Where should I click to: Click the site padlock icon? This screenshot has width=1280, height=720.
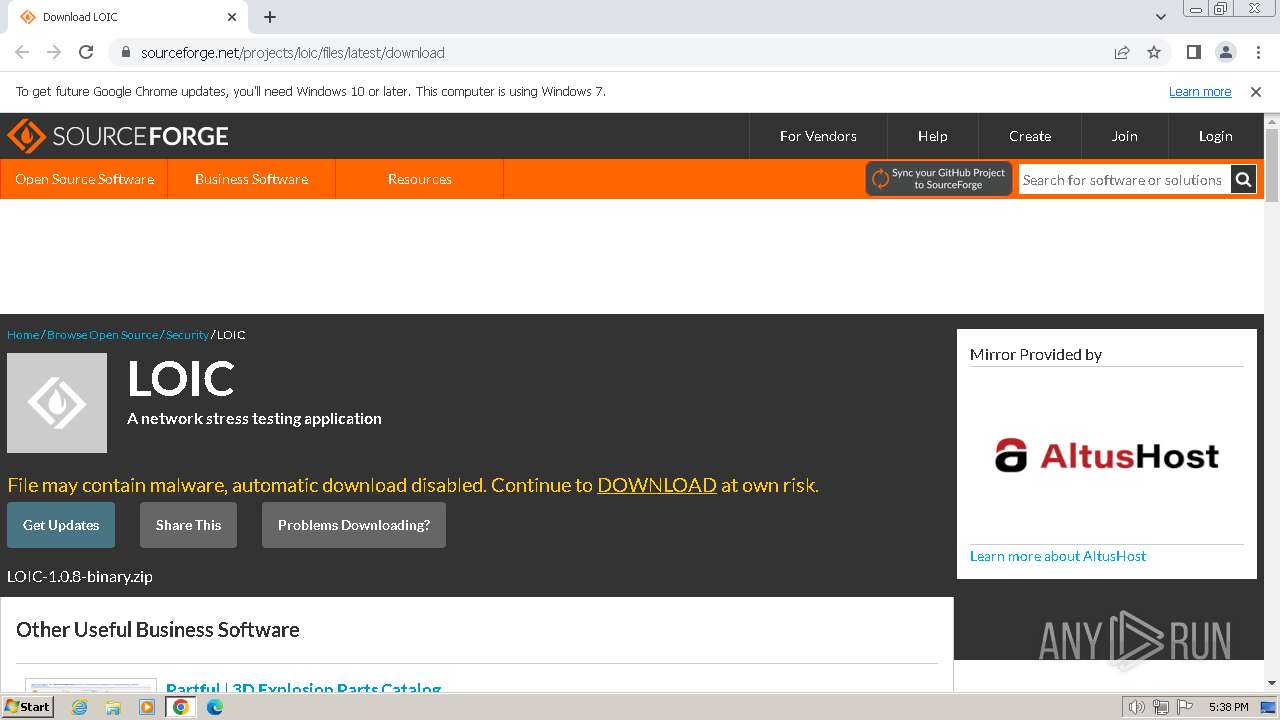[125, 52]
